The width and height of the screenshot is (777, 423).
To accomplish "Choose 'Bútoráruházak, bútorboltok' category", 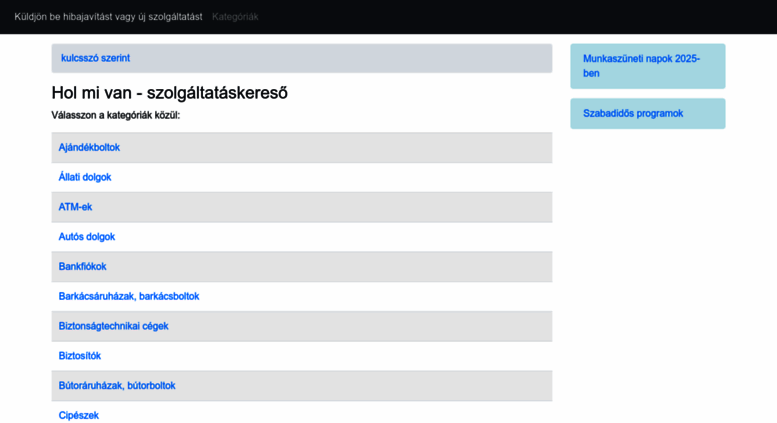I will pyautogui.click(x=117, y=385).
